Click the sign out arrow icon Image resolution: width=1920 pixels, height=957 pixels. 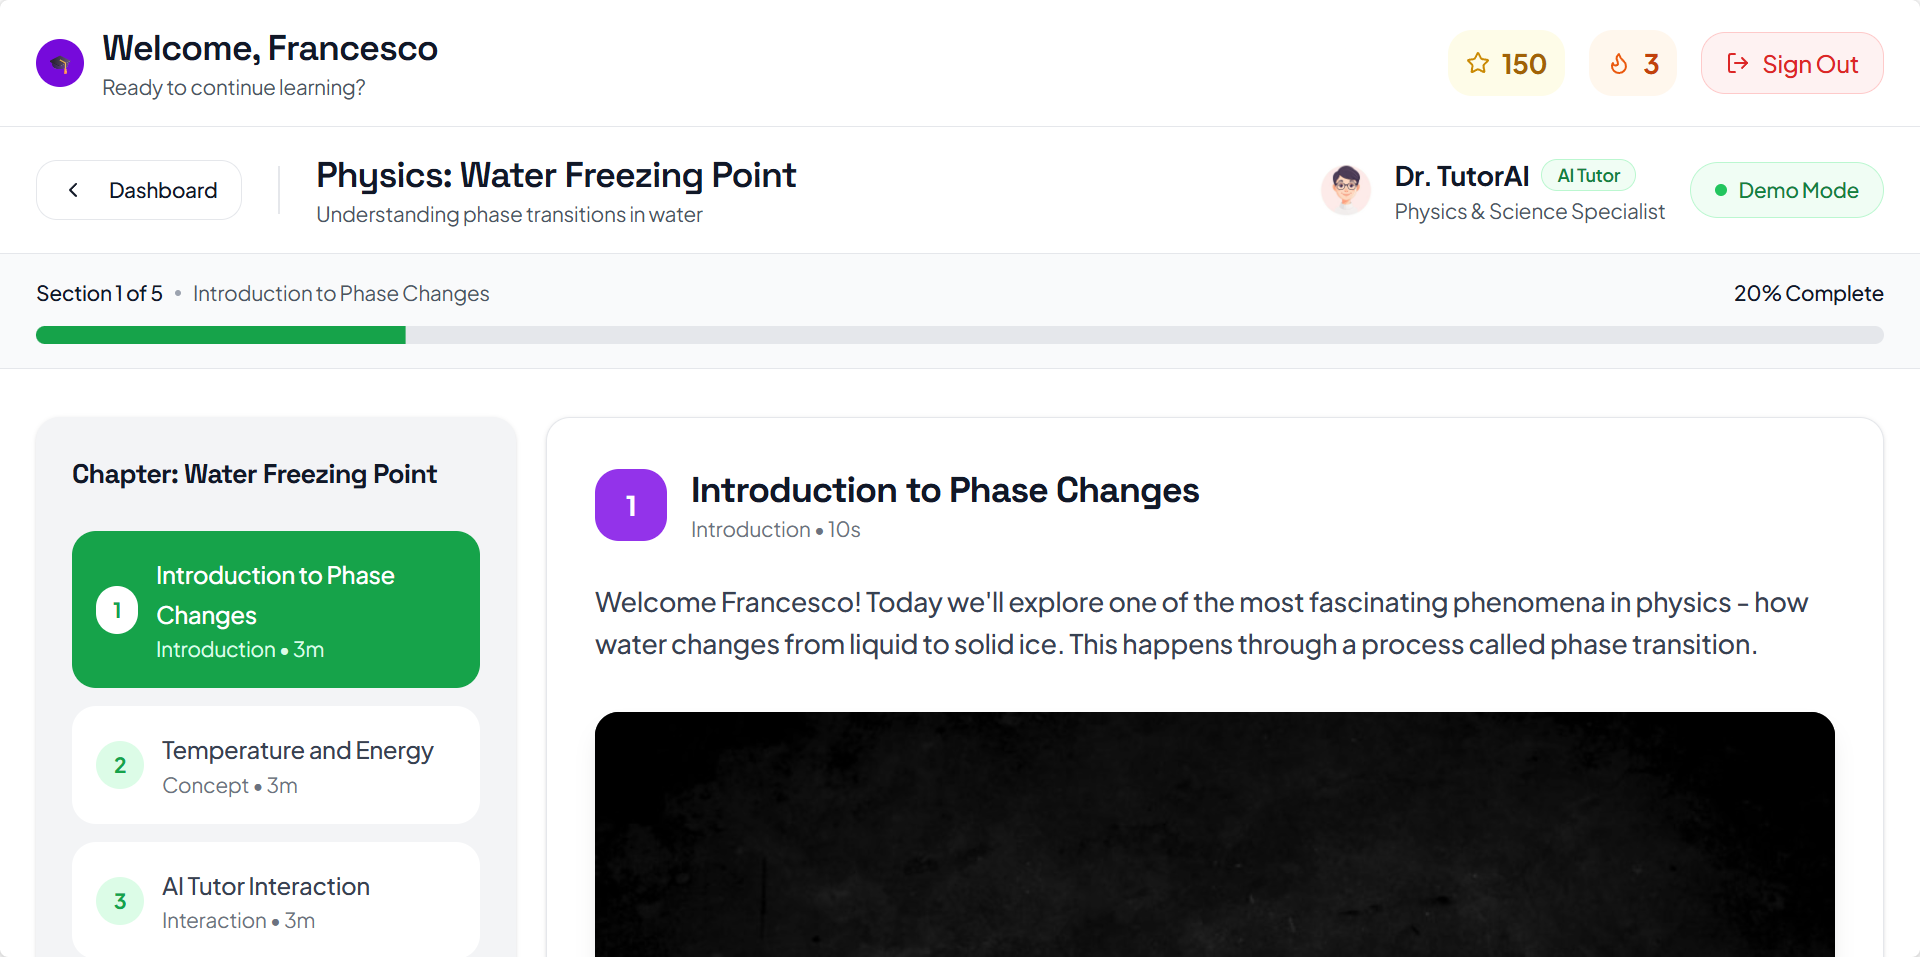point(1738,64)
